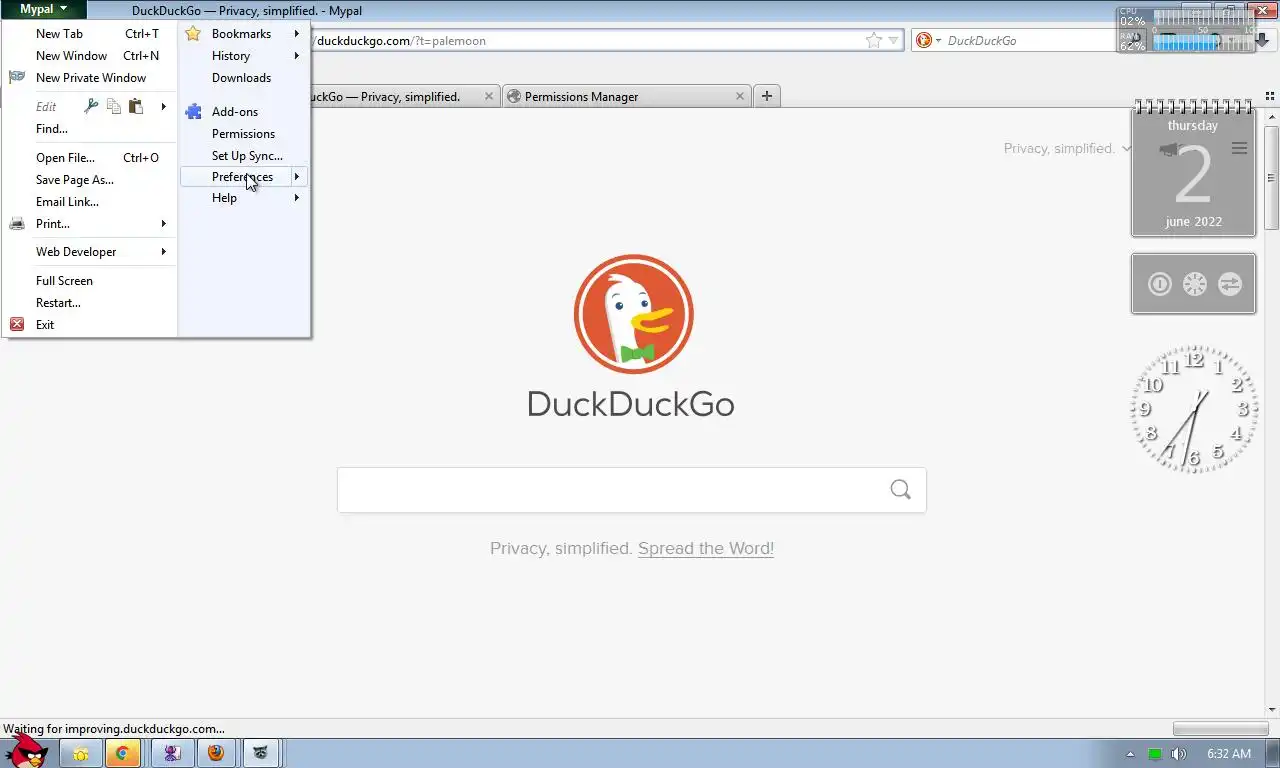Expand the Print submenu arrow
Image resolution: width=1280 pixels, height=768 pixels.
tap(164, 224)
